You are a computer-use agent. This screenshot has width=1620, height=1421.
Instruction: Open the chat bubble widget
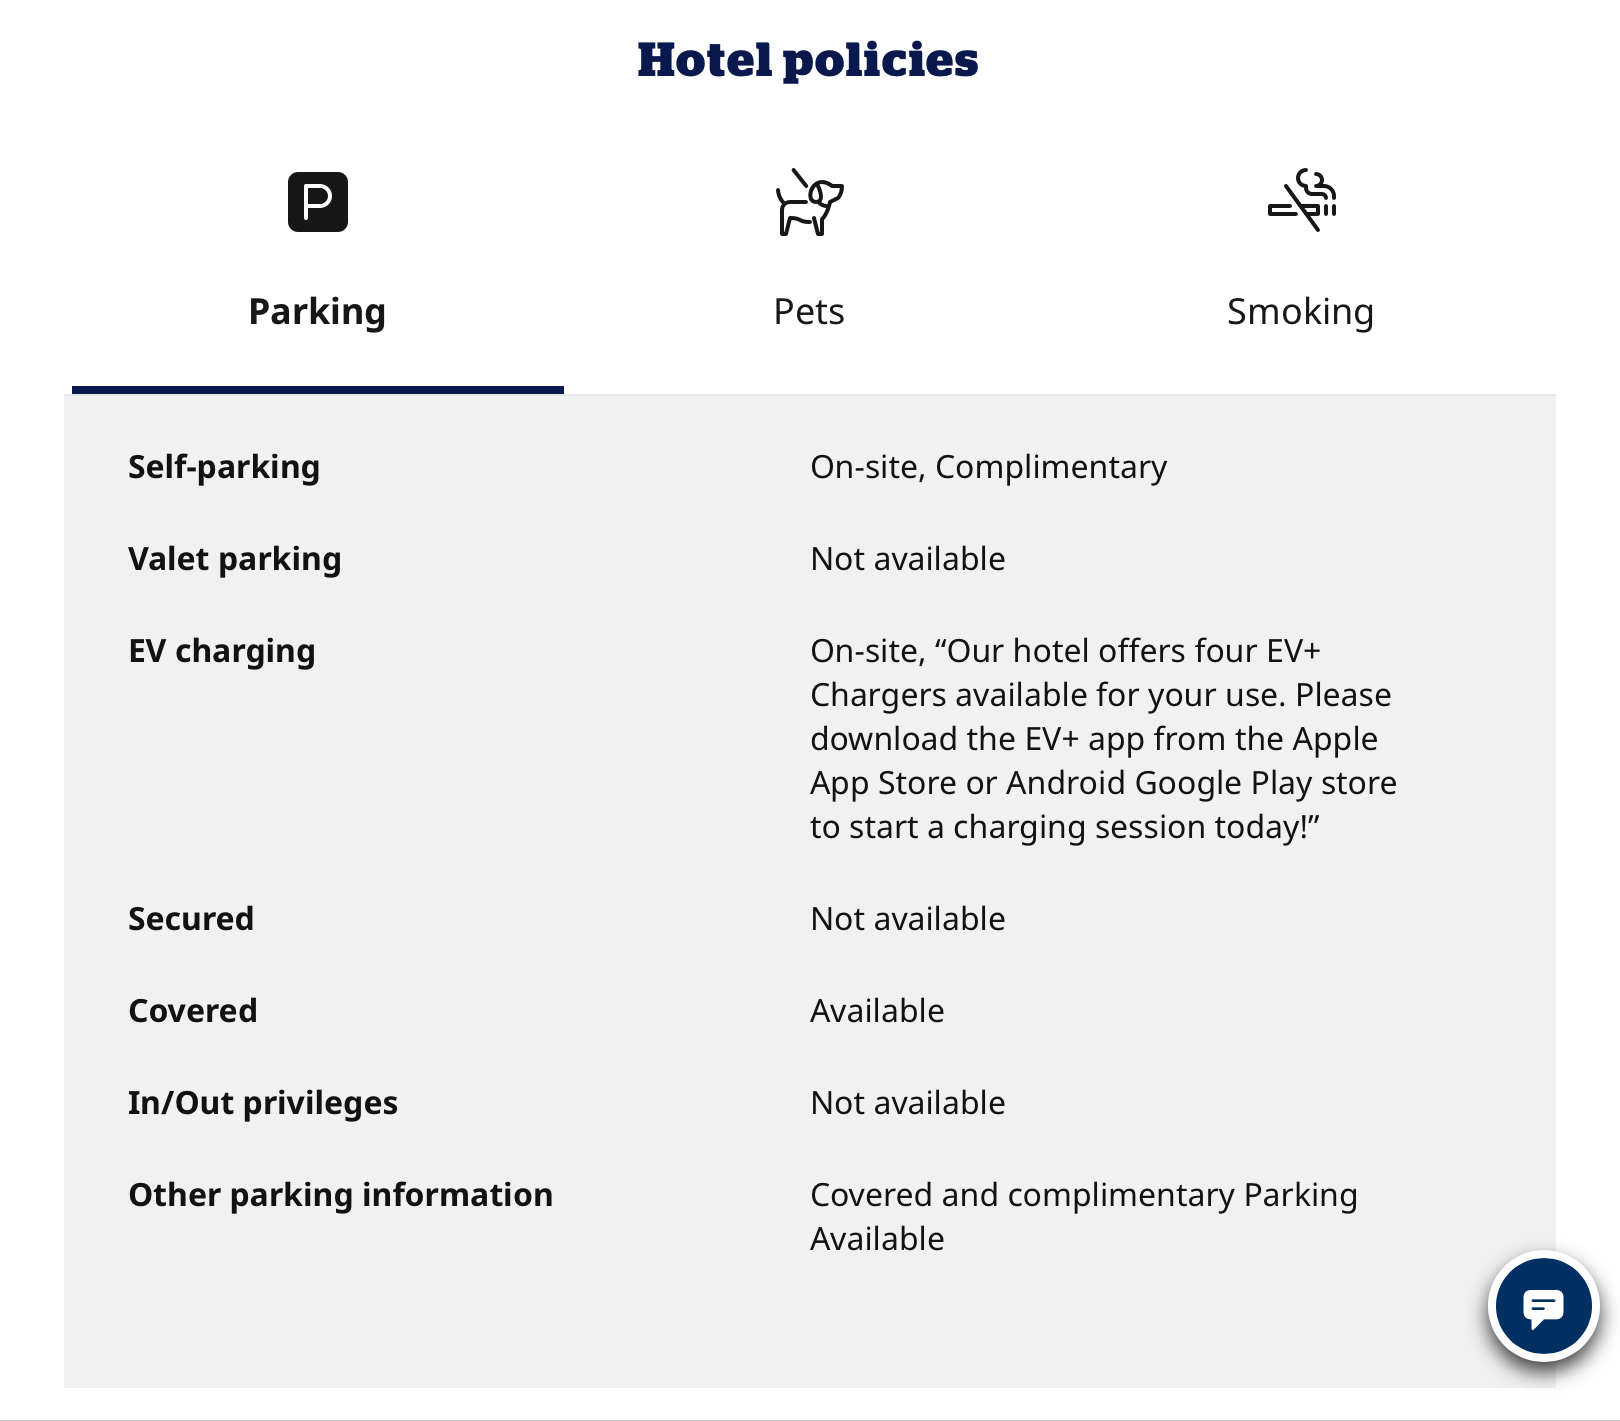(x=1543, y=1306)
